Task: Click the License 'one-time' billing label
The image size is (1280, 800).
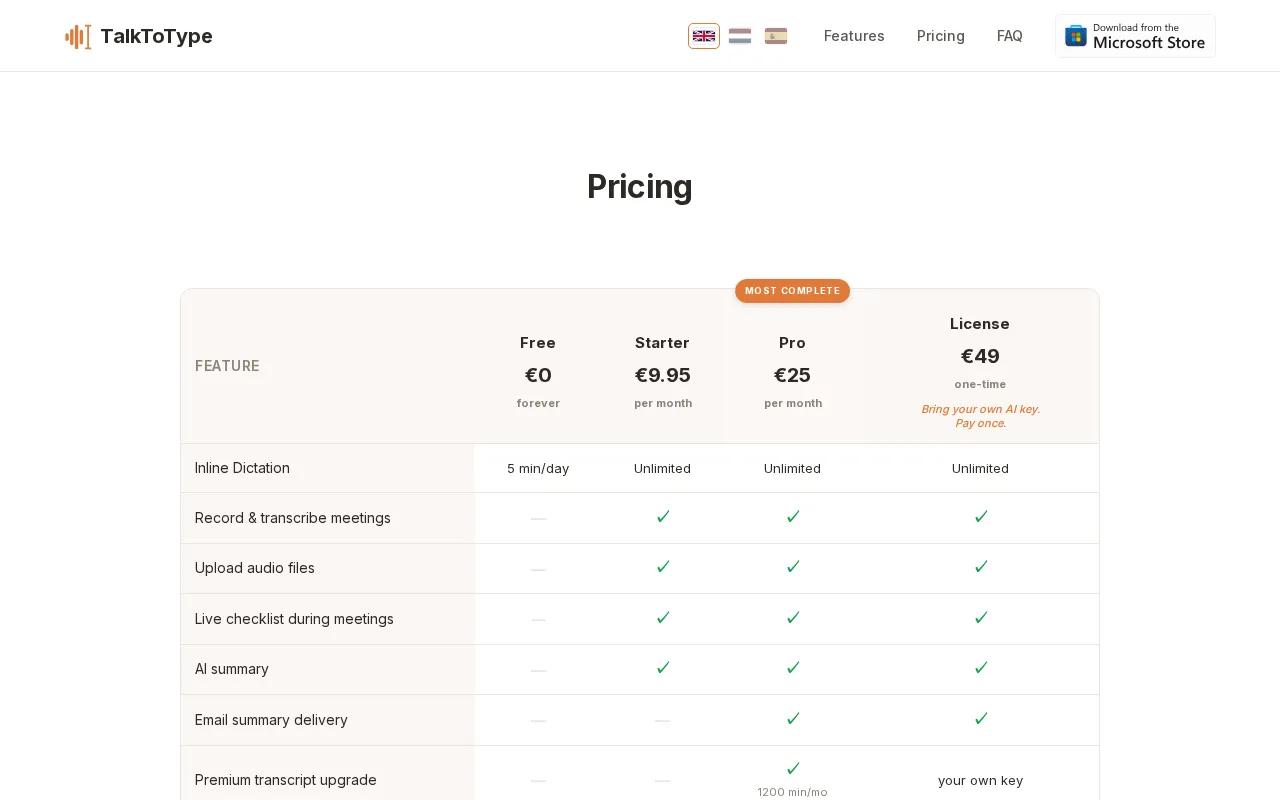Action: click(x=980, y=384)
